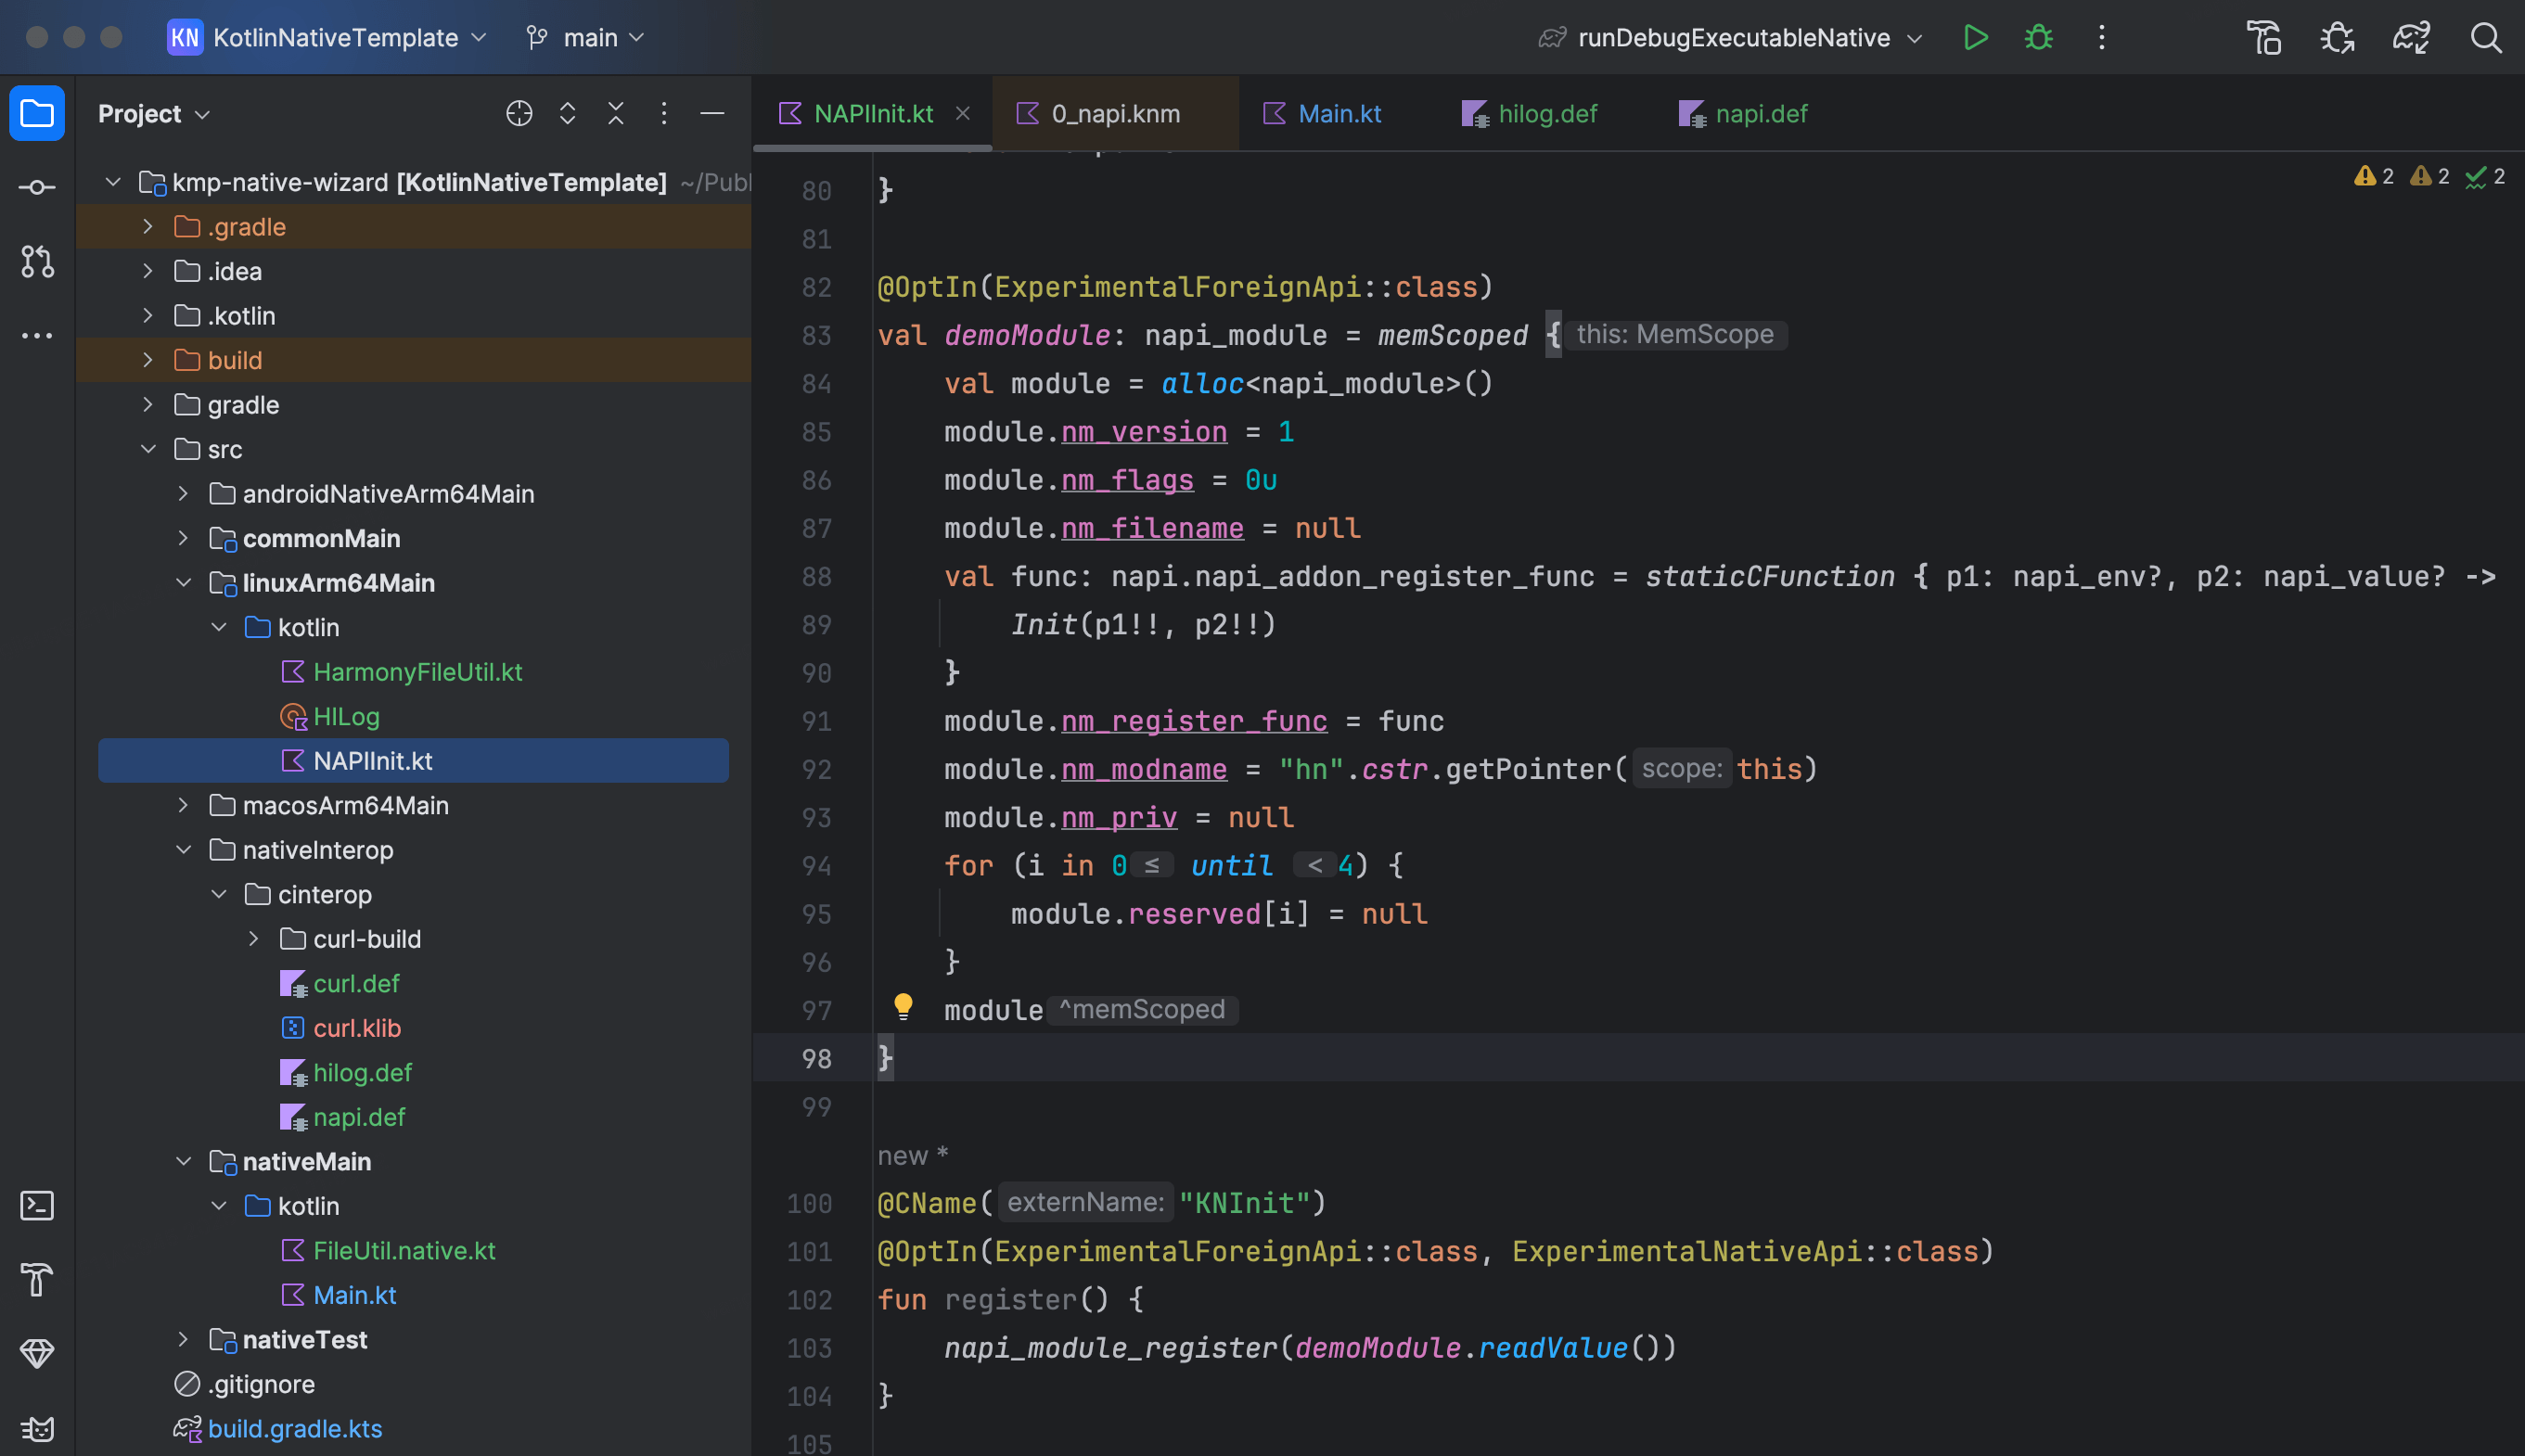This screenshot has width=2525, height=1456.
Task: Click the 'this: MemScope' inlay hint
Action: point(1675,334)
